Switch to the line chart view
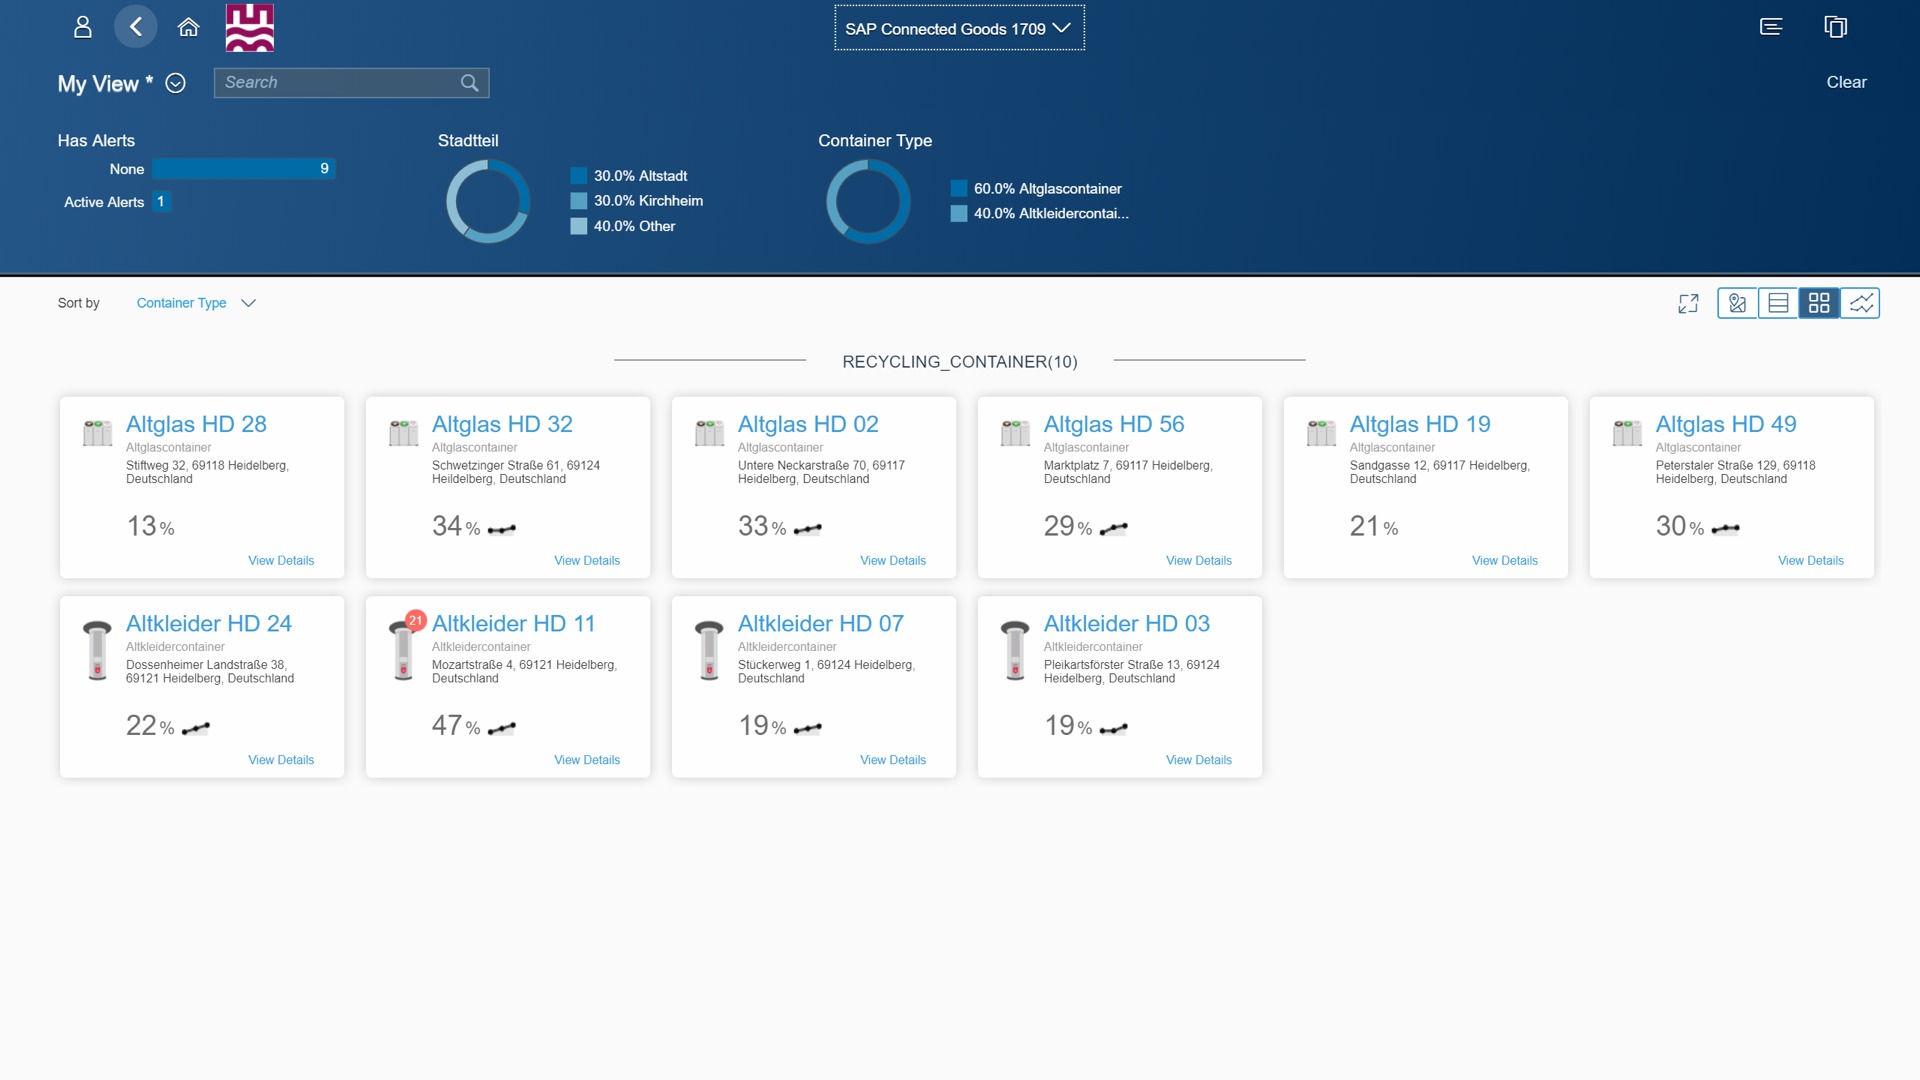The height and width of the screenshot is (1080, 1920). click(x=1860, y=303)
